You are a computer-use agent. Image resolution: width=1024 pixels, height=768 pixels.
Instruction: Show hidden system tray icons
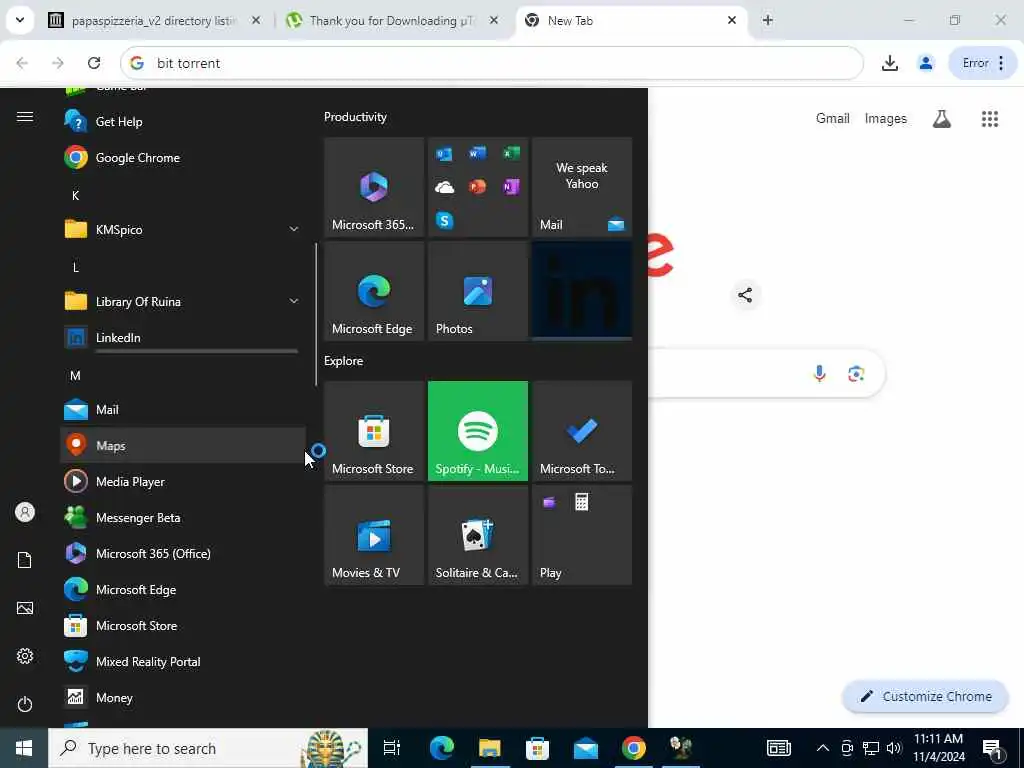pos(823,748)
